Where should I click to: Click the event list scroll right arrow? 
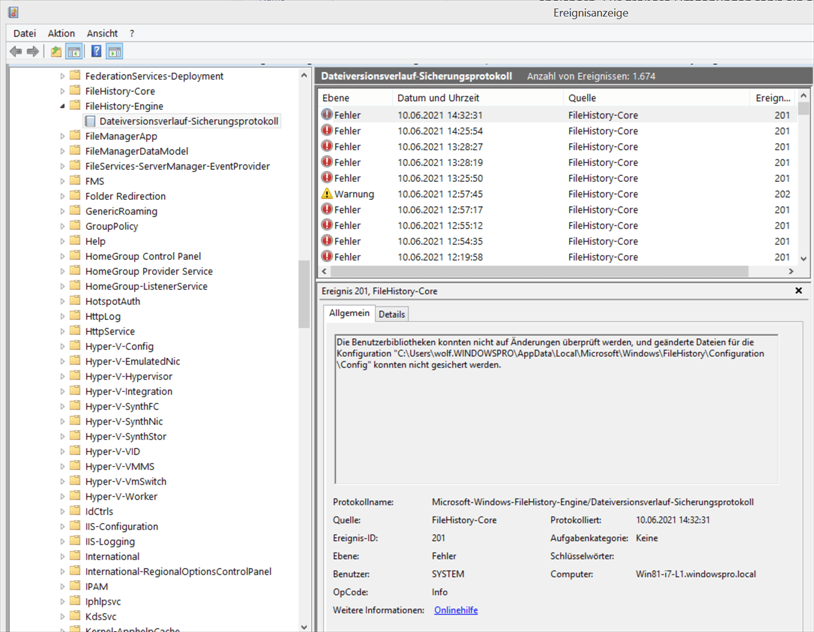[x=791, y=271]
